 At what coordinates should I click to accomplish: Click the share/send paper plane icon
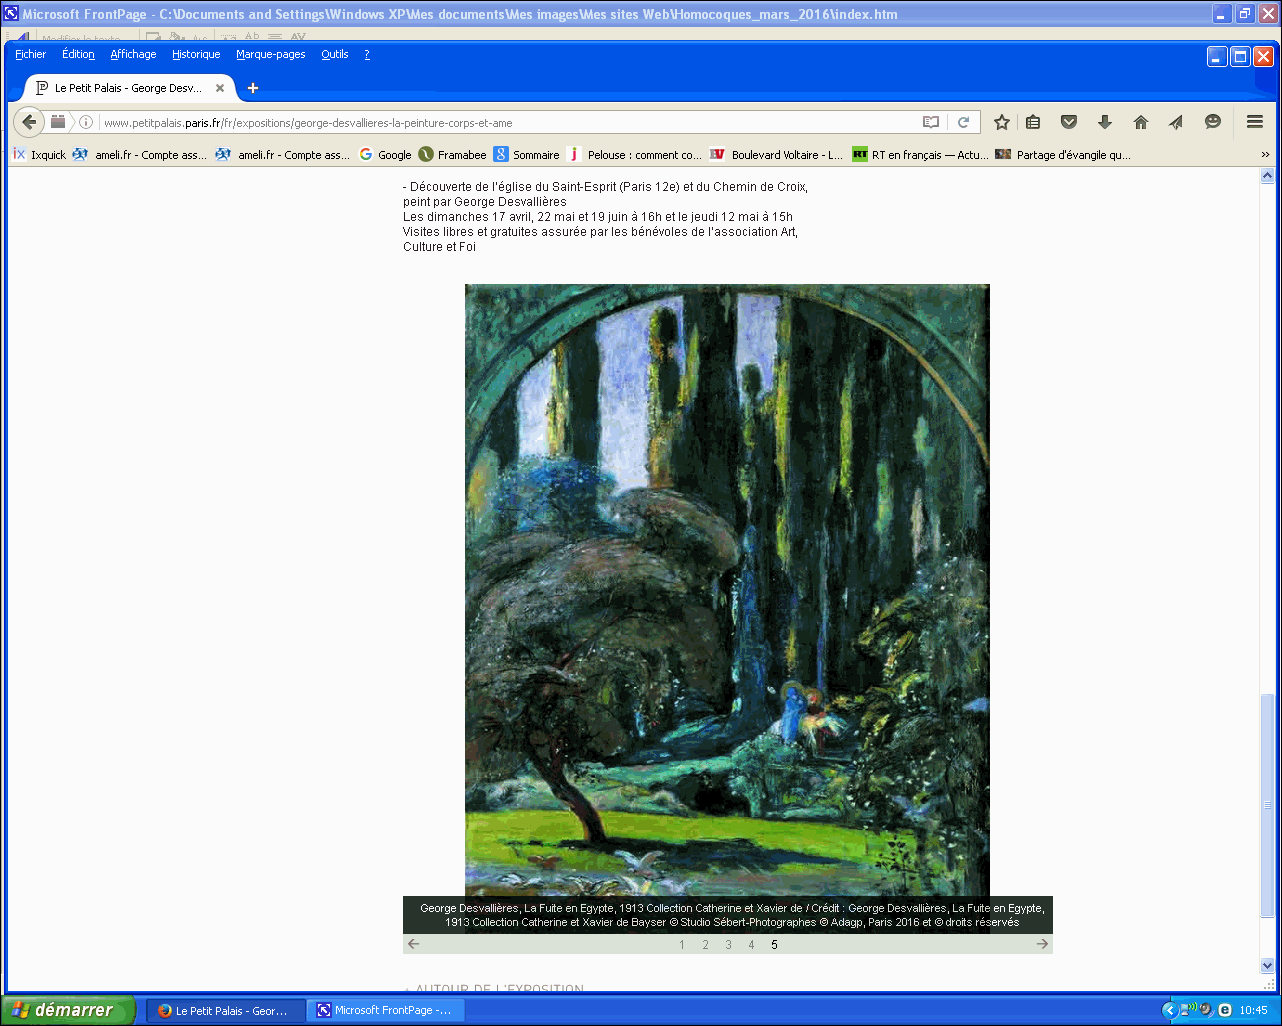(x=1176, y=122)
